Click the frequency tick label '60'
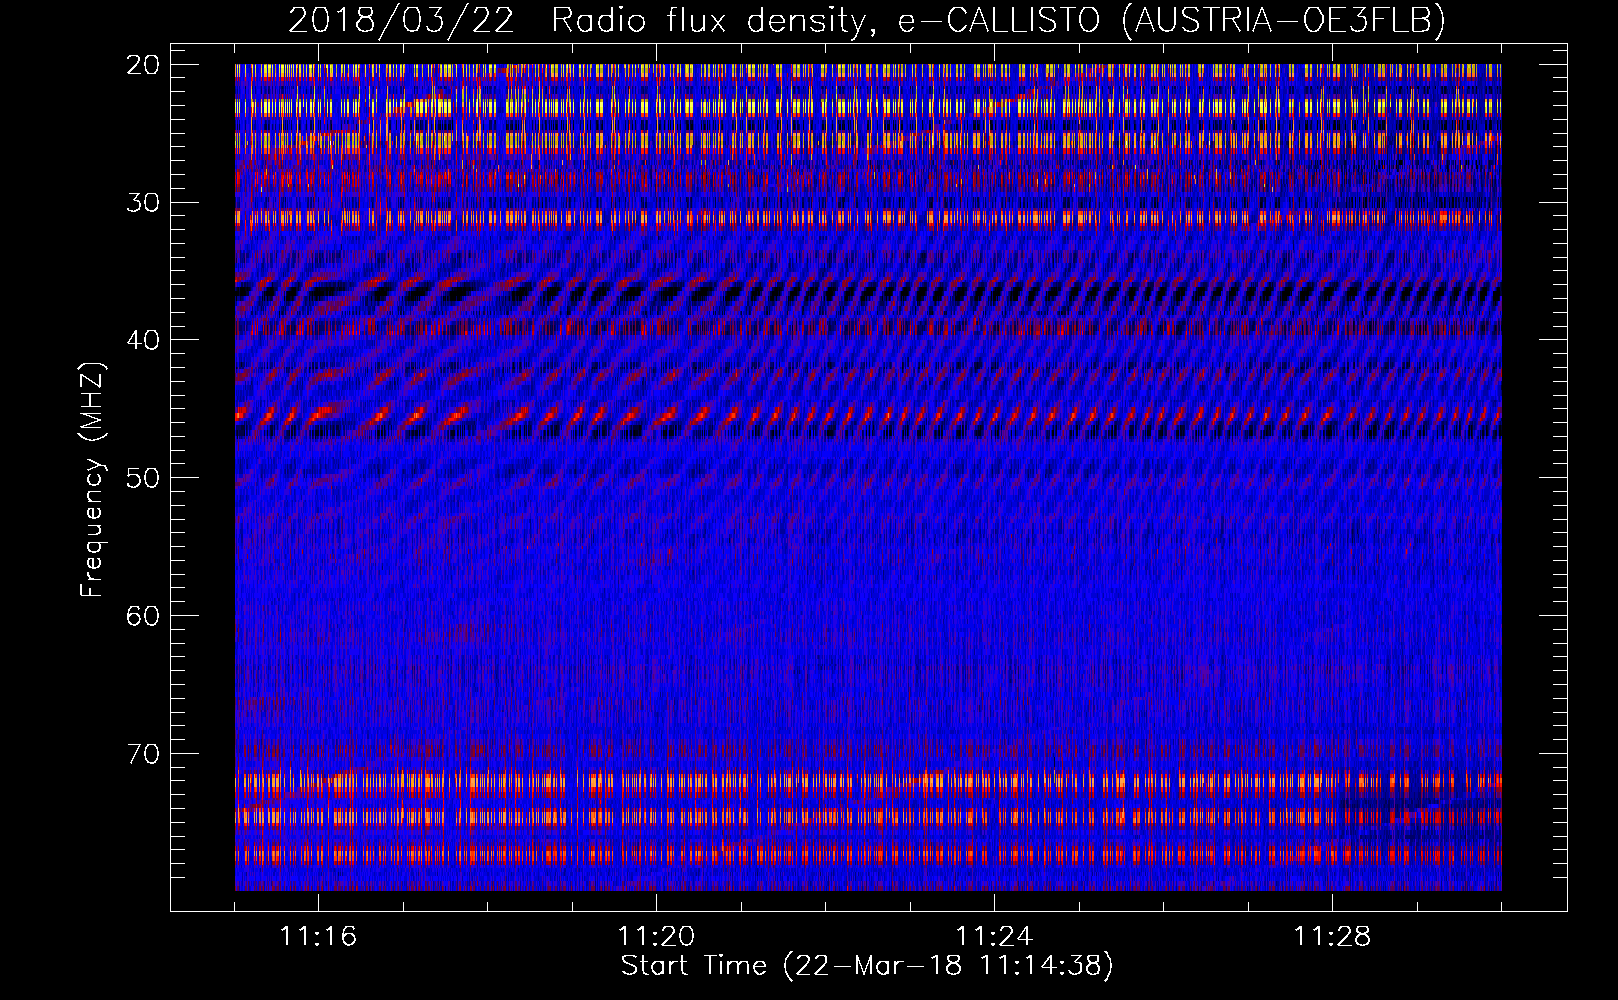Viewport: 1618px width, 1000px height. coord(144,616)
